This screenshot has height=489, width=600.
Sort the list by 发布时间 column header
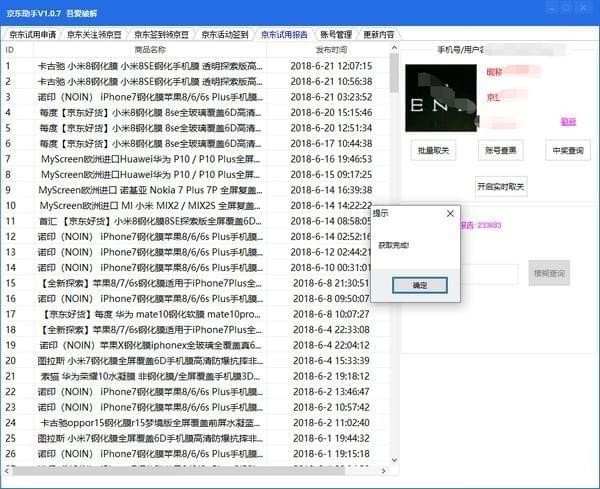(331, 49)
